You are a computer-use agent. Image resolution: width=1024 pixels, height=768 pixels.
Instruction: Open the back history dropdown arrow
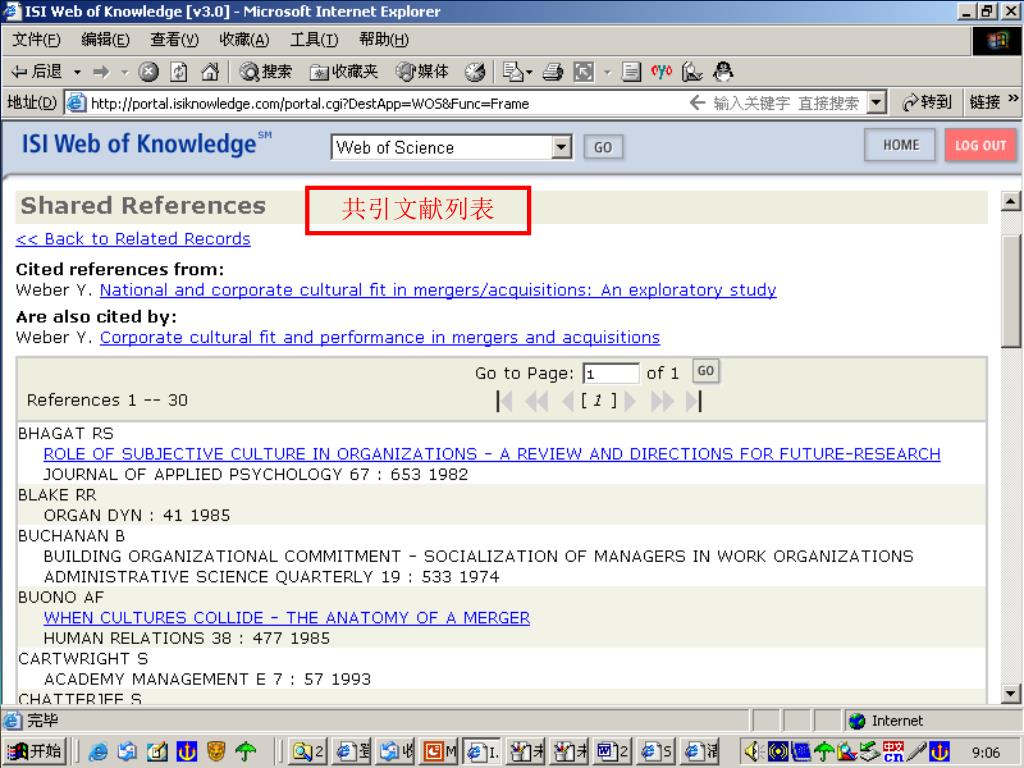coord(77,72)
